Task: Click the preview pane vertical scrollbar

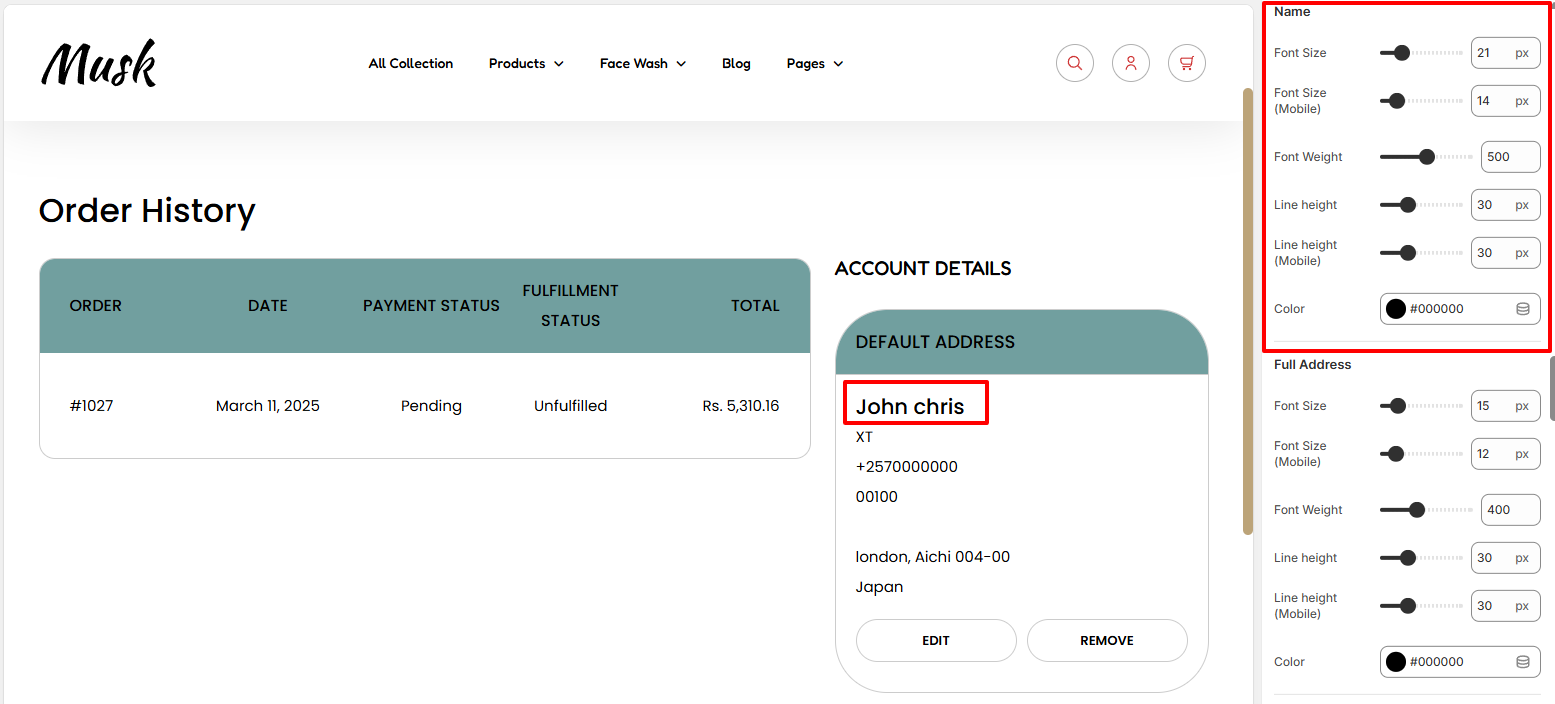Action: point(1247,311)
